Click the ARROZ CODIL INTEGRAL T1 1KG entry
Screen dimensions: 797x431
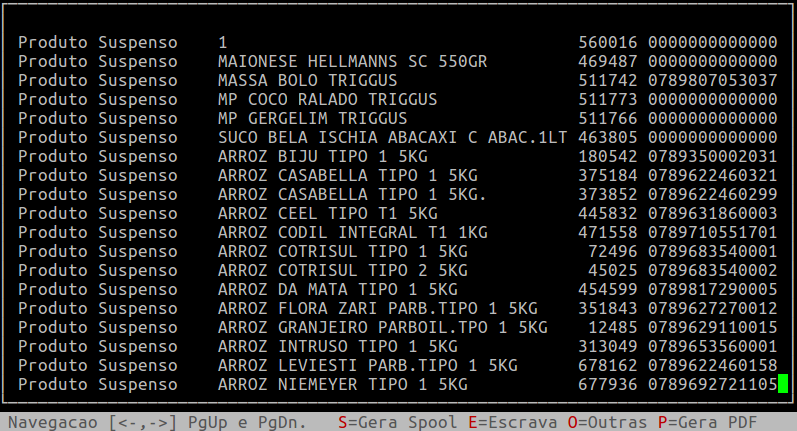pos(352,232)
